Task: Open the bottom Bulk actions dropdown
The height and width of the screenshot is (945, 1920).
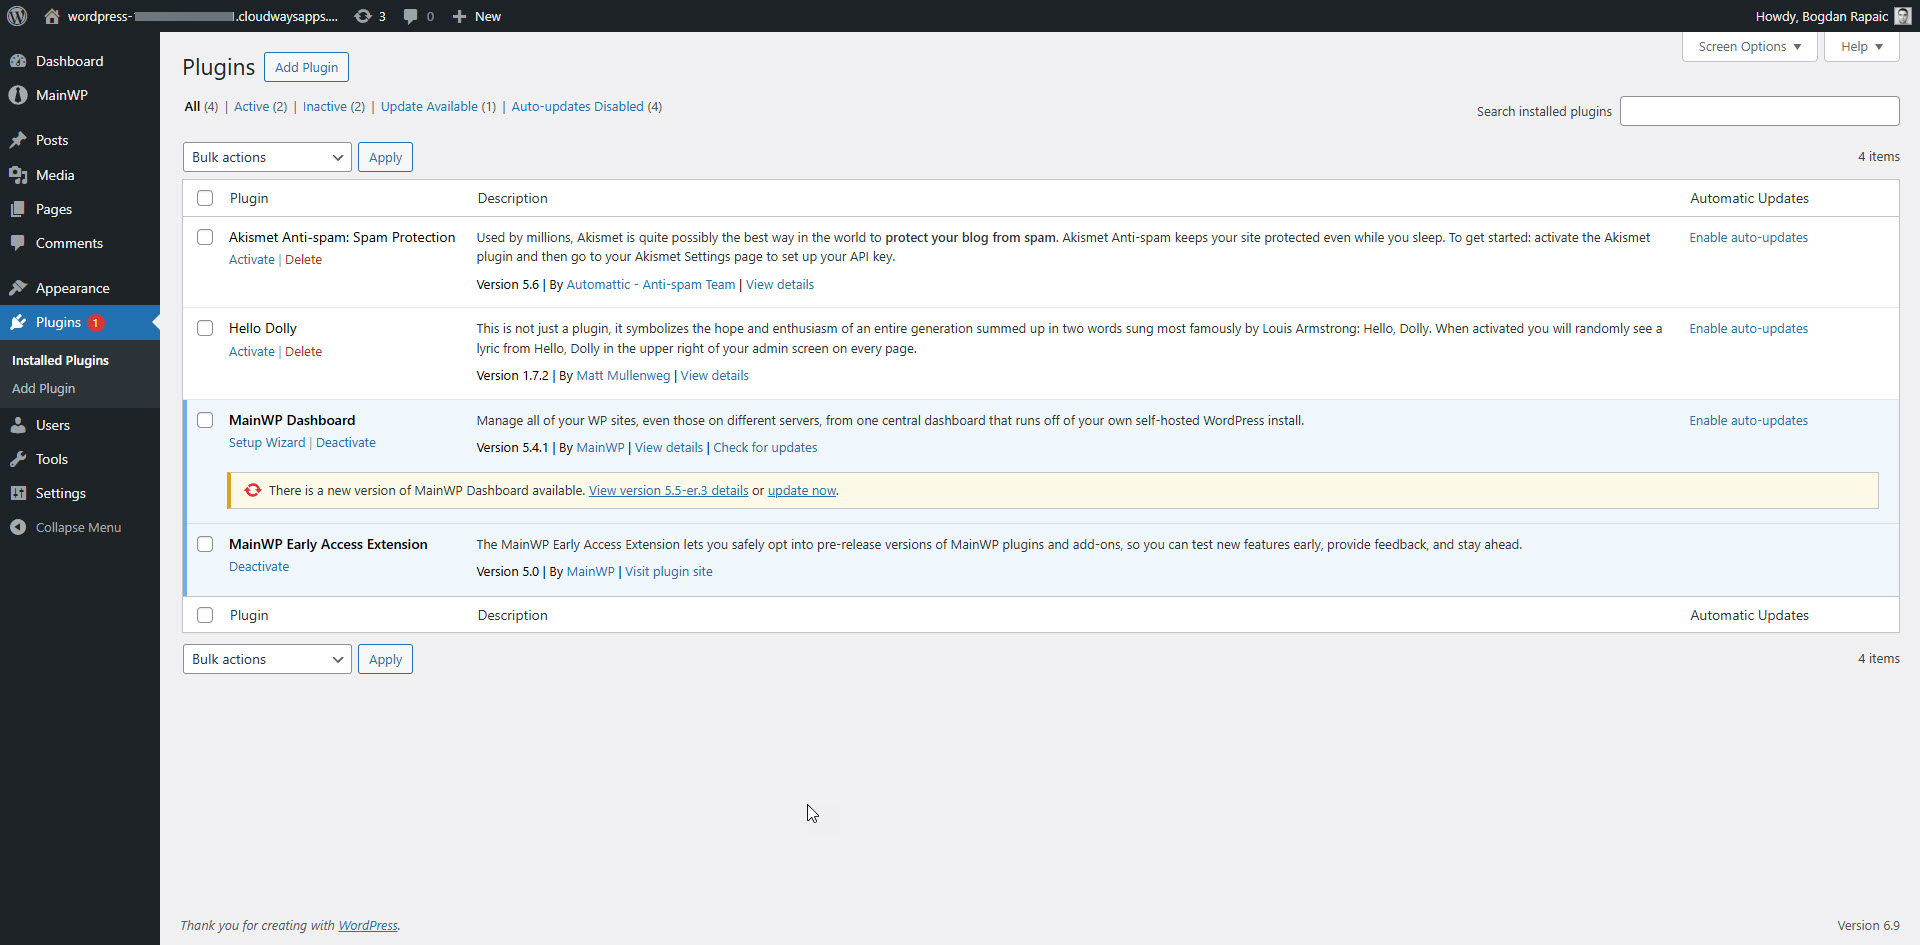Action: coord(267,659)
